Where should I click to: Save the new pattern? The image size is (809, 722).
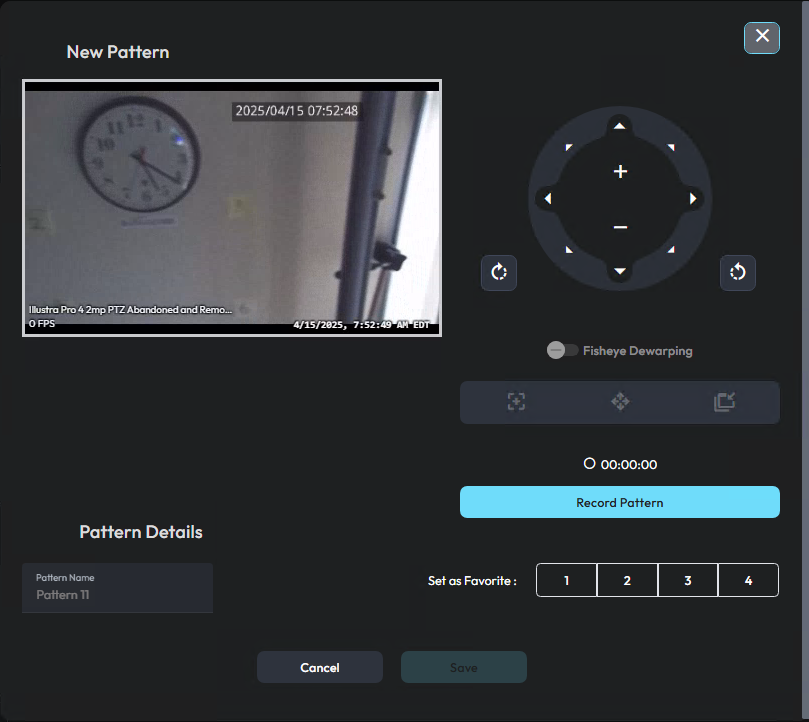[463, 667]
